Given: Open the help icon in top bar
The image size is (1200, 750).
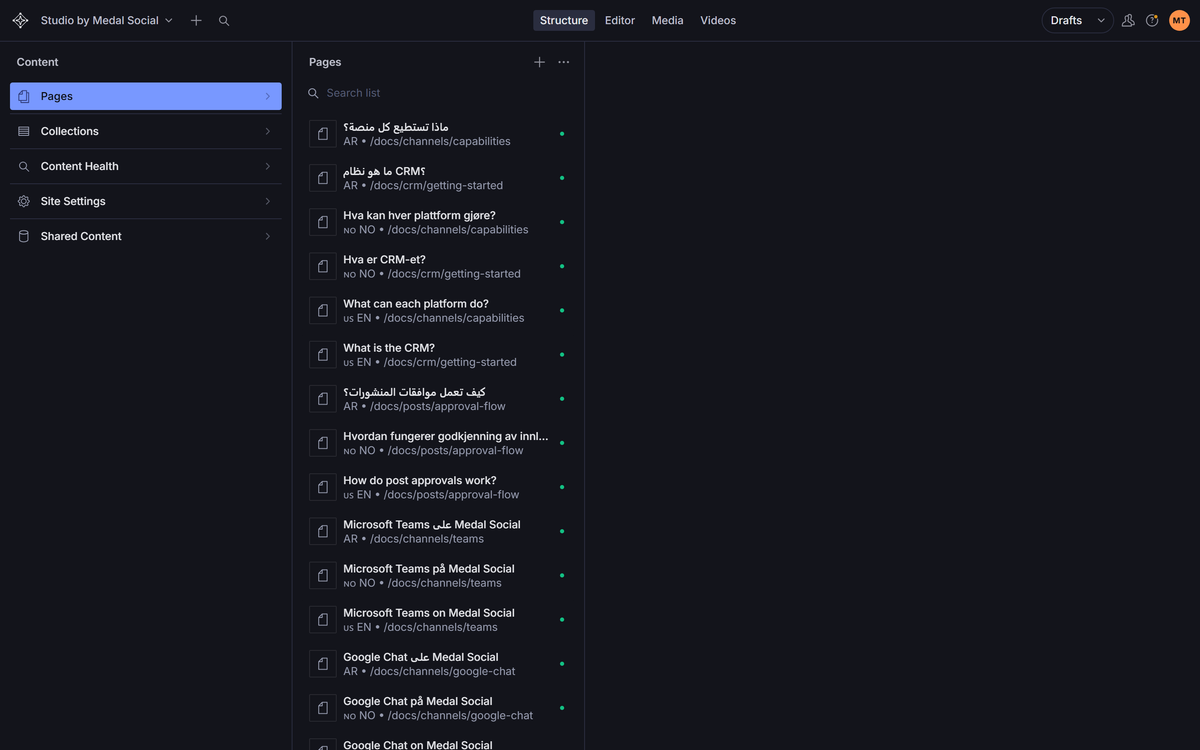Looking at the screenshot, I should pyautogui.click(x=1152, y=20).
